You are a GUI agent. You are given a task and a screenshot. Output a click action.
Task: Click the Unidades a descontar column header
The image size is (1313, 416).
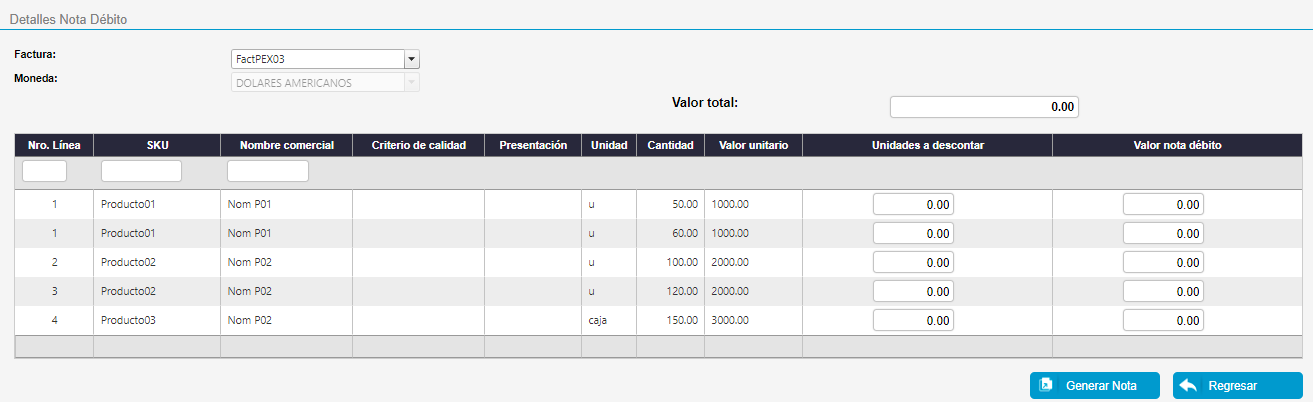click(927, 145)
